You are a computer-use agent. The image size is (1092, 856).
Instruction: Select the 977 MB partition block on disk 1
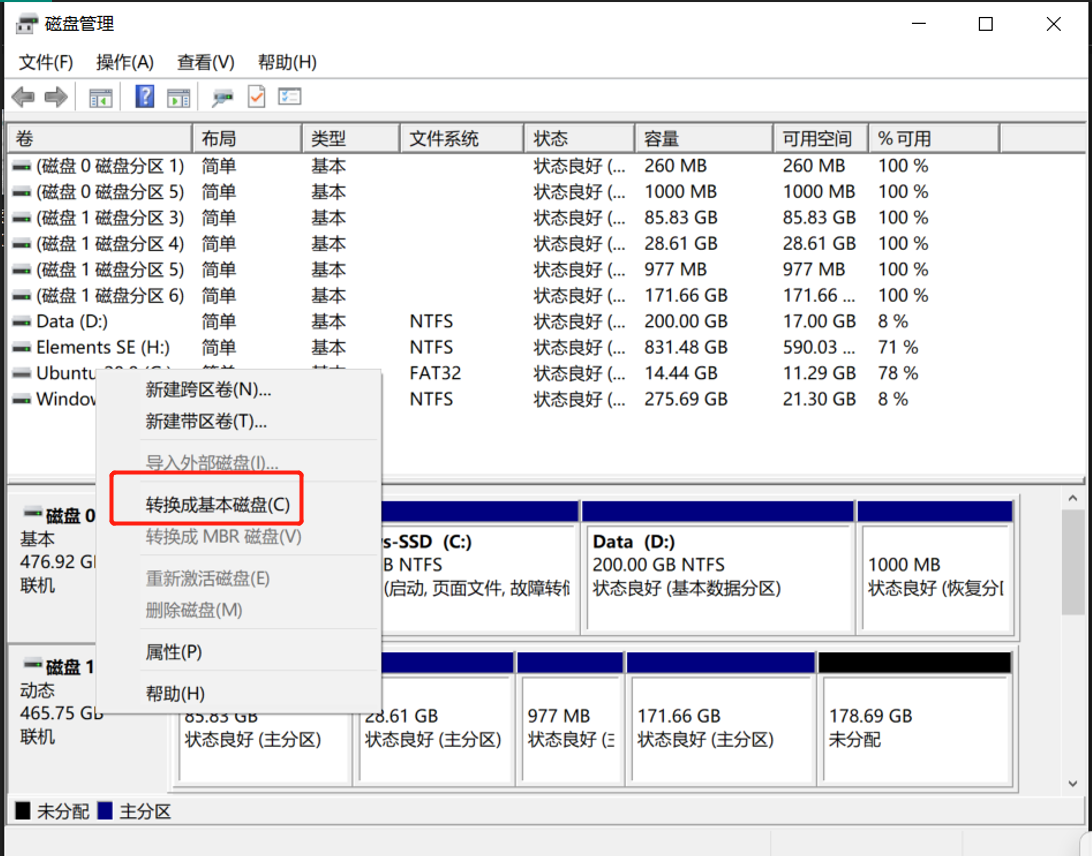pyautogui.click(x=570, y=719)
